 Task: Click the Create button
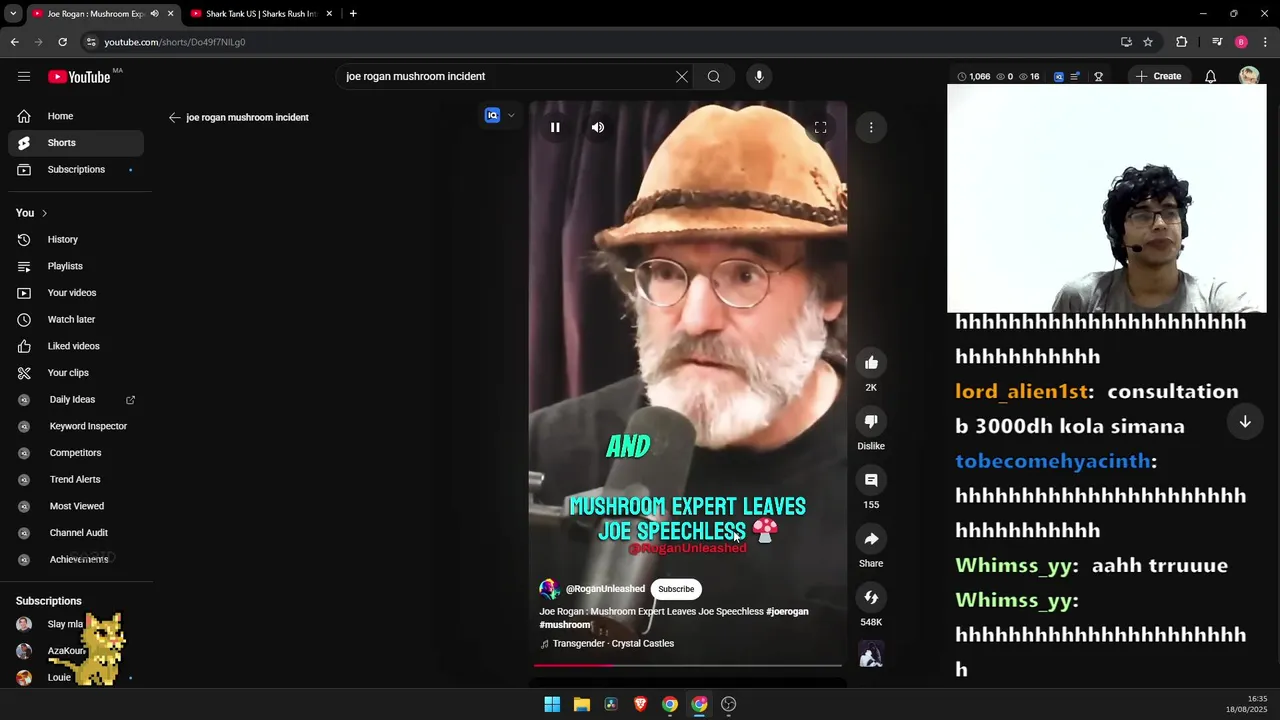click(x=1158, y=76)
